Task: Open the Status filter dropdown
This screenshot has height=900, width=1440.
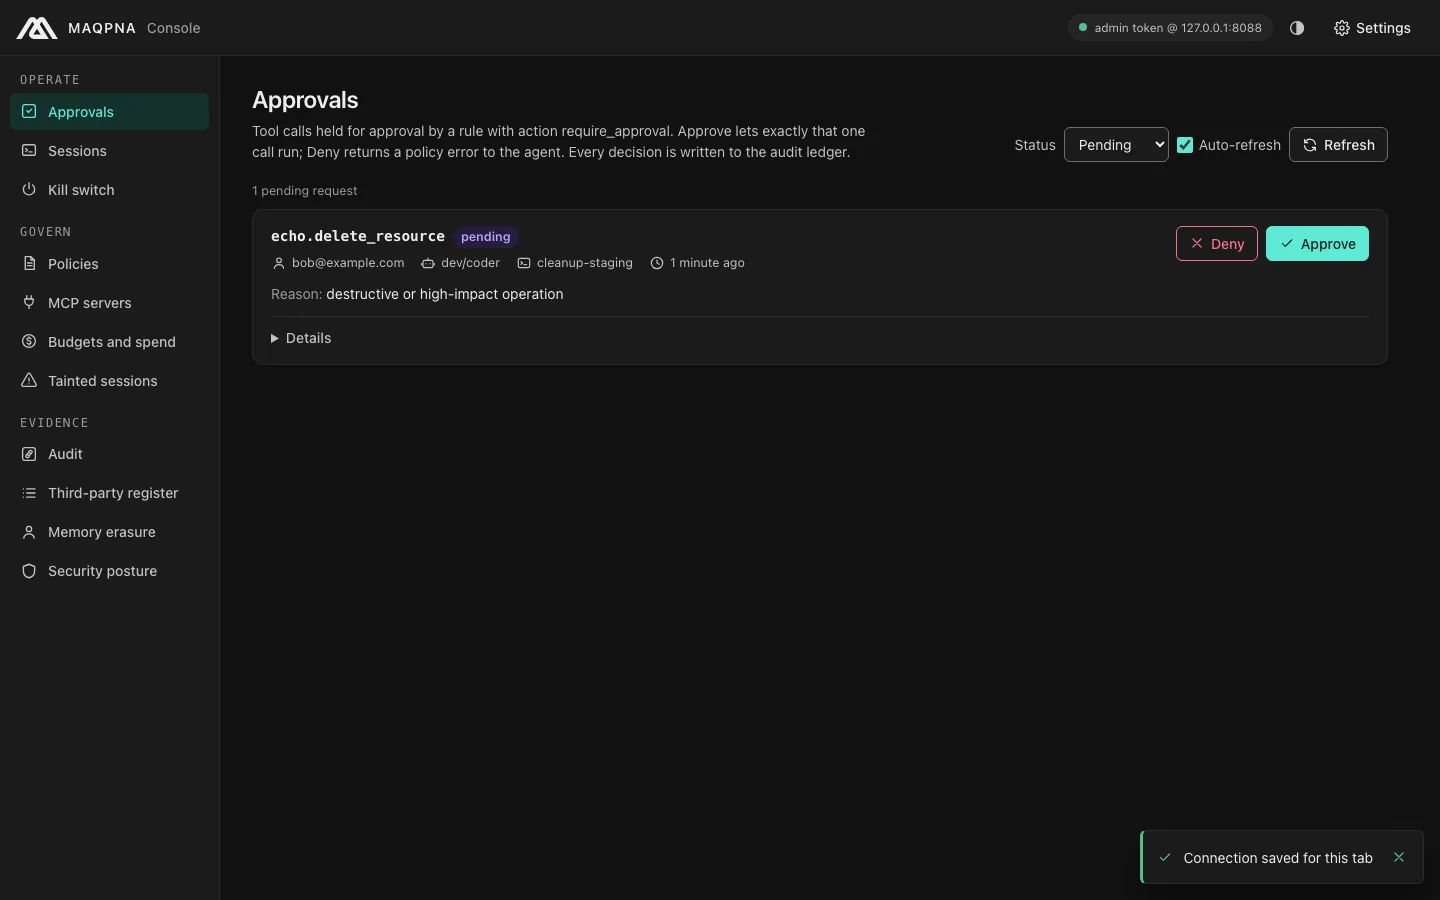Action: tap(1116, 145)
